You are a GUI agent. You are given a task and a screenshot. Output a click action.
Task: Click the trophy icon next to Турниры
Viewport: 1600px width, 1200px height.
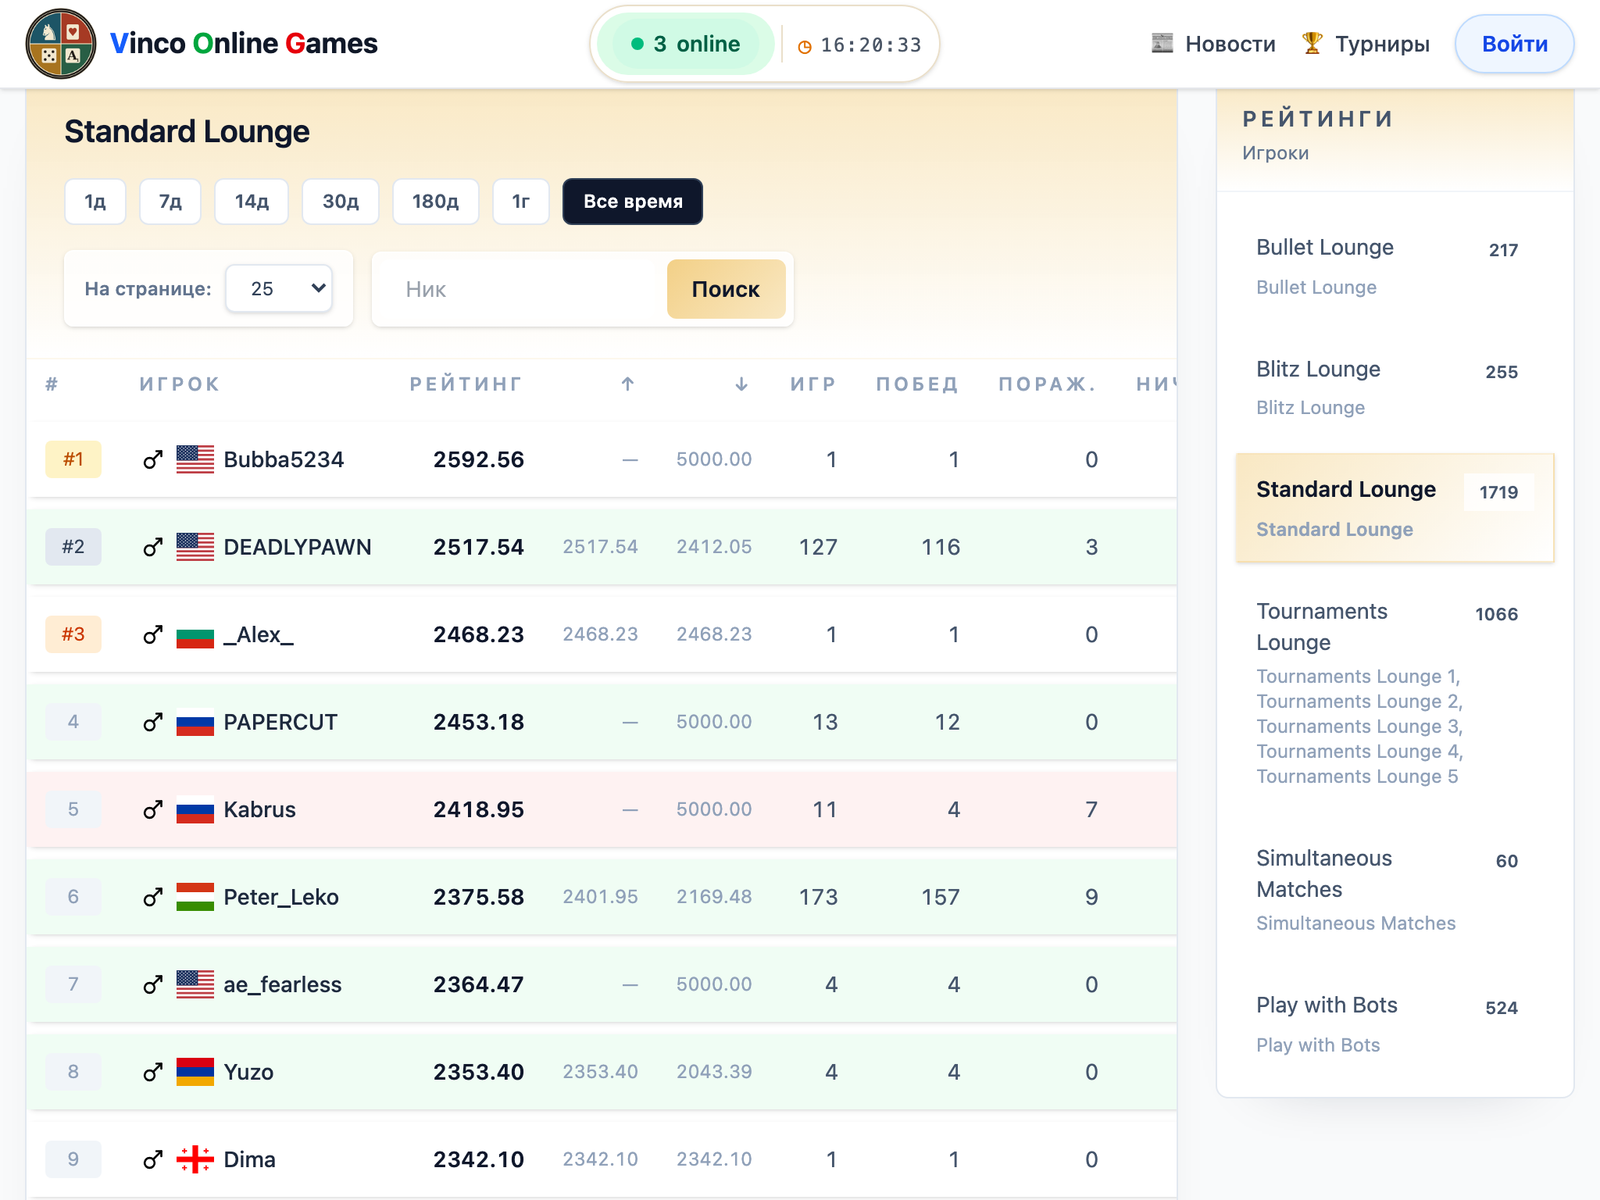coord(1312,43)
